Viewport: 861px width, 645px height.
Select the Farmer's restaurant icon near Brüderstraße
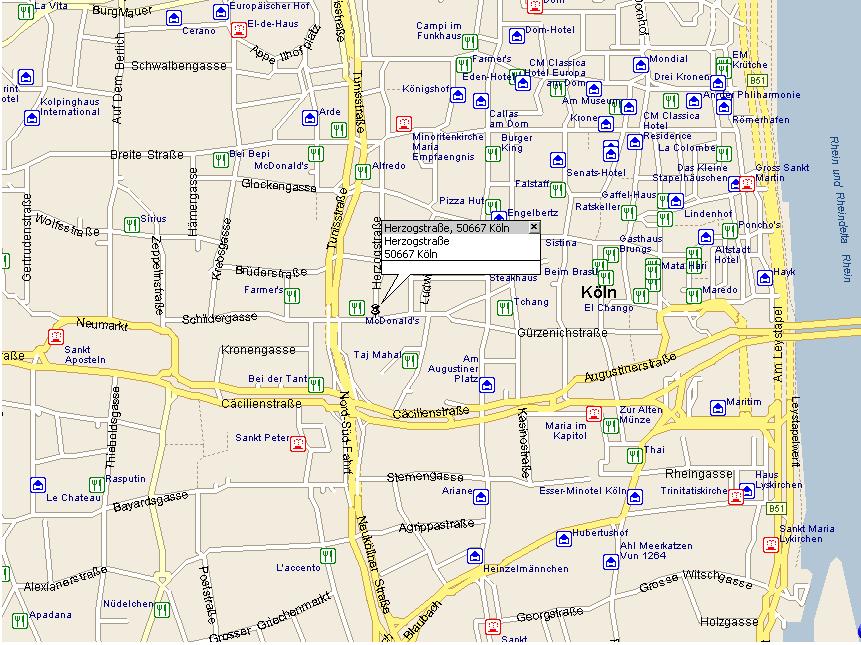coord(292,295)
